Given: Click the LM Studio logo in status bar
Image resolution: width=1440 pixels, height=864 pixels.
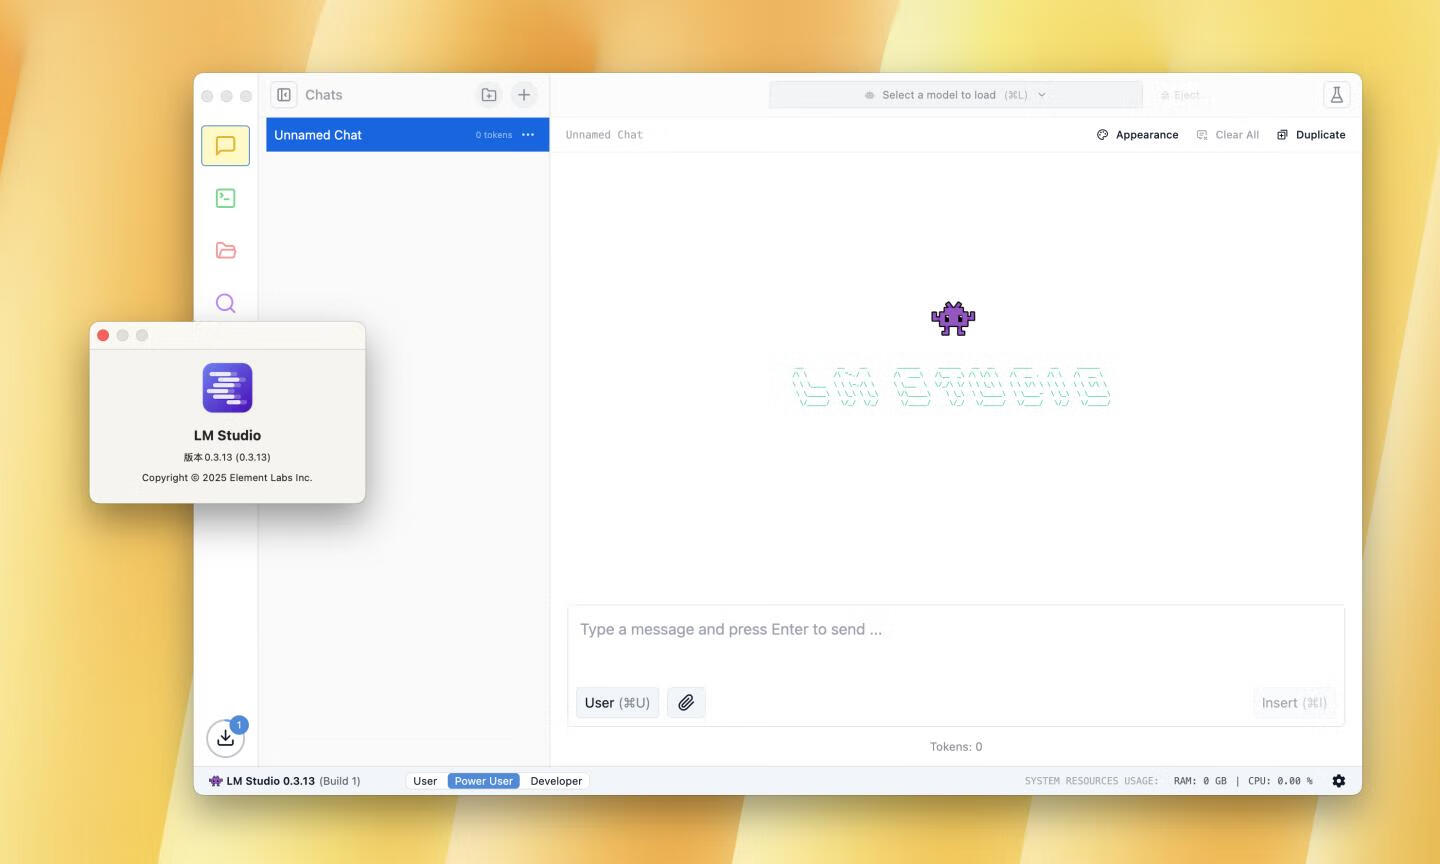Looking at the screenshot, I should [x=215, y=781].
